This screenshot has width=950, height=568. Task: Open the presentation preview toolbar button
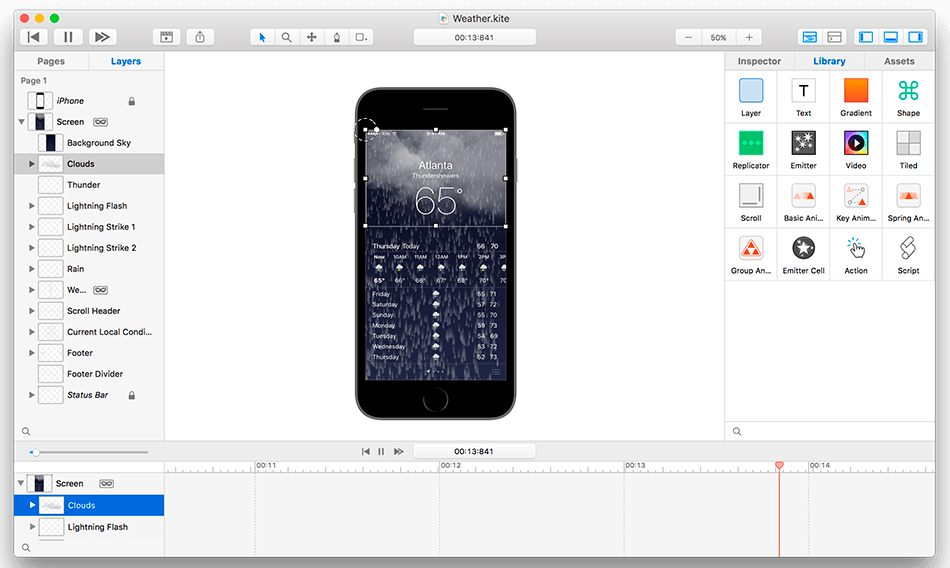167,38
